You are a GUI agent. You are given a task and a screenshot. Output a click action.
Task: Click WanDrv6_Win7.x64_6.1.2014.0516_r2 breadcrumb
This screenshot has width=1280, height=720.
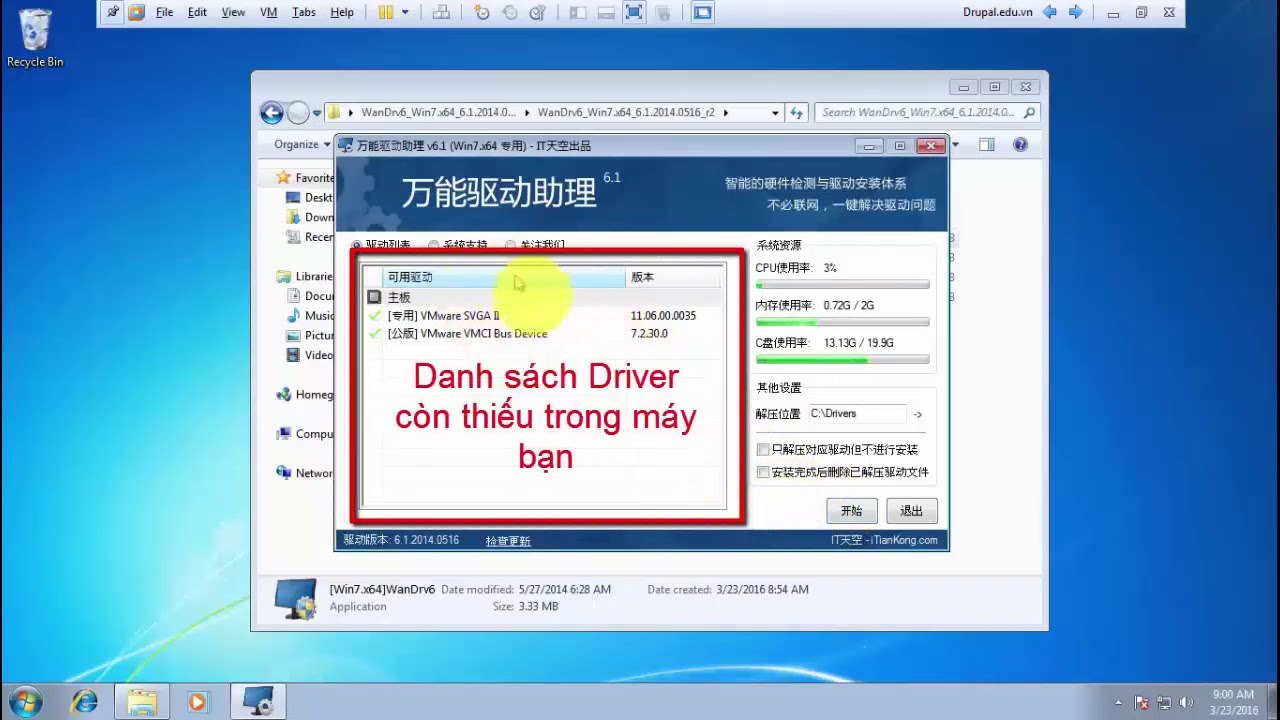click(x=626, y=113)
